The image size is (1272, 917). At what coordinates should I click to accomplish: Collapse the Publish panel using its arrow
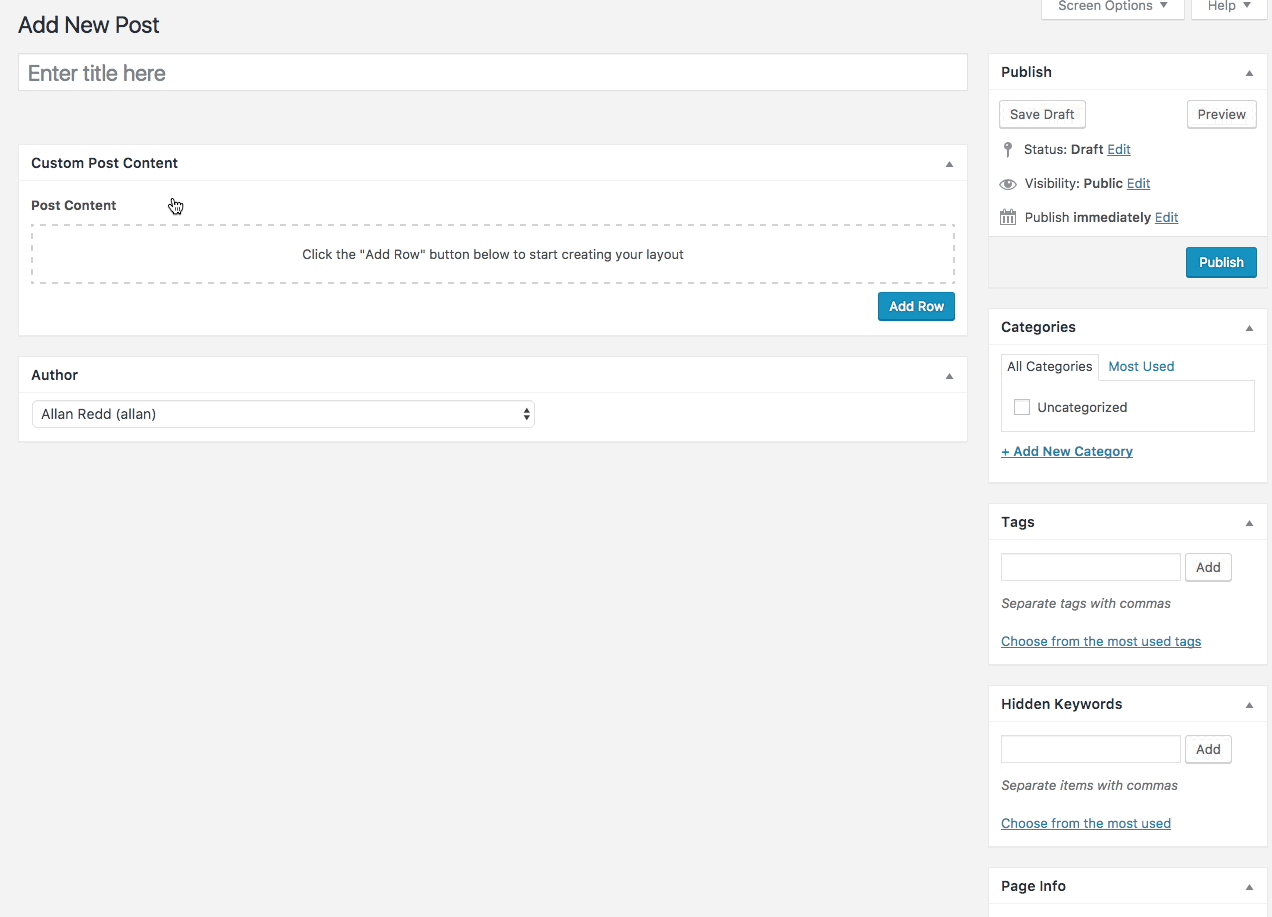tap(1249, 73)
